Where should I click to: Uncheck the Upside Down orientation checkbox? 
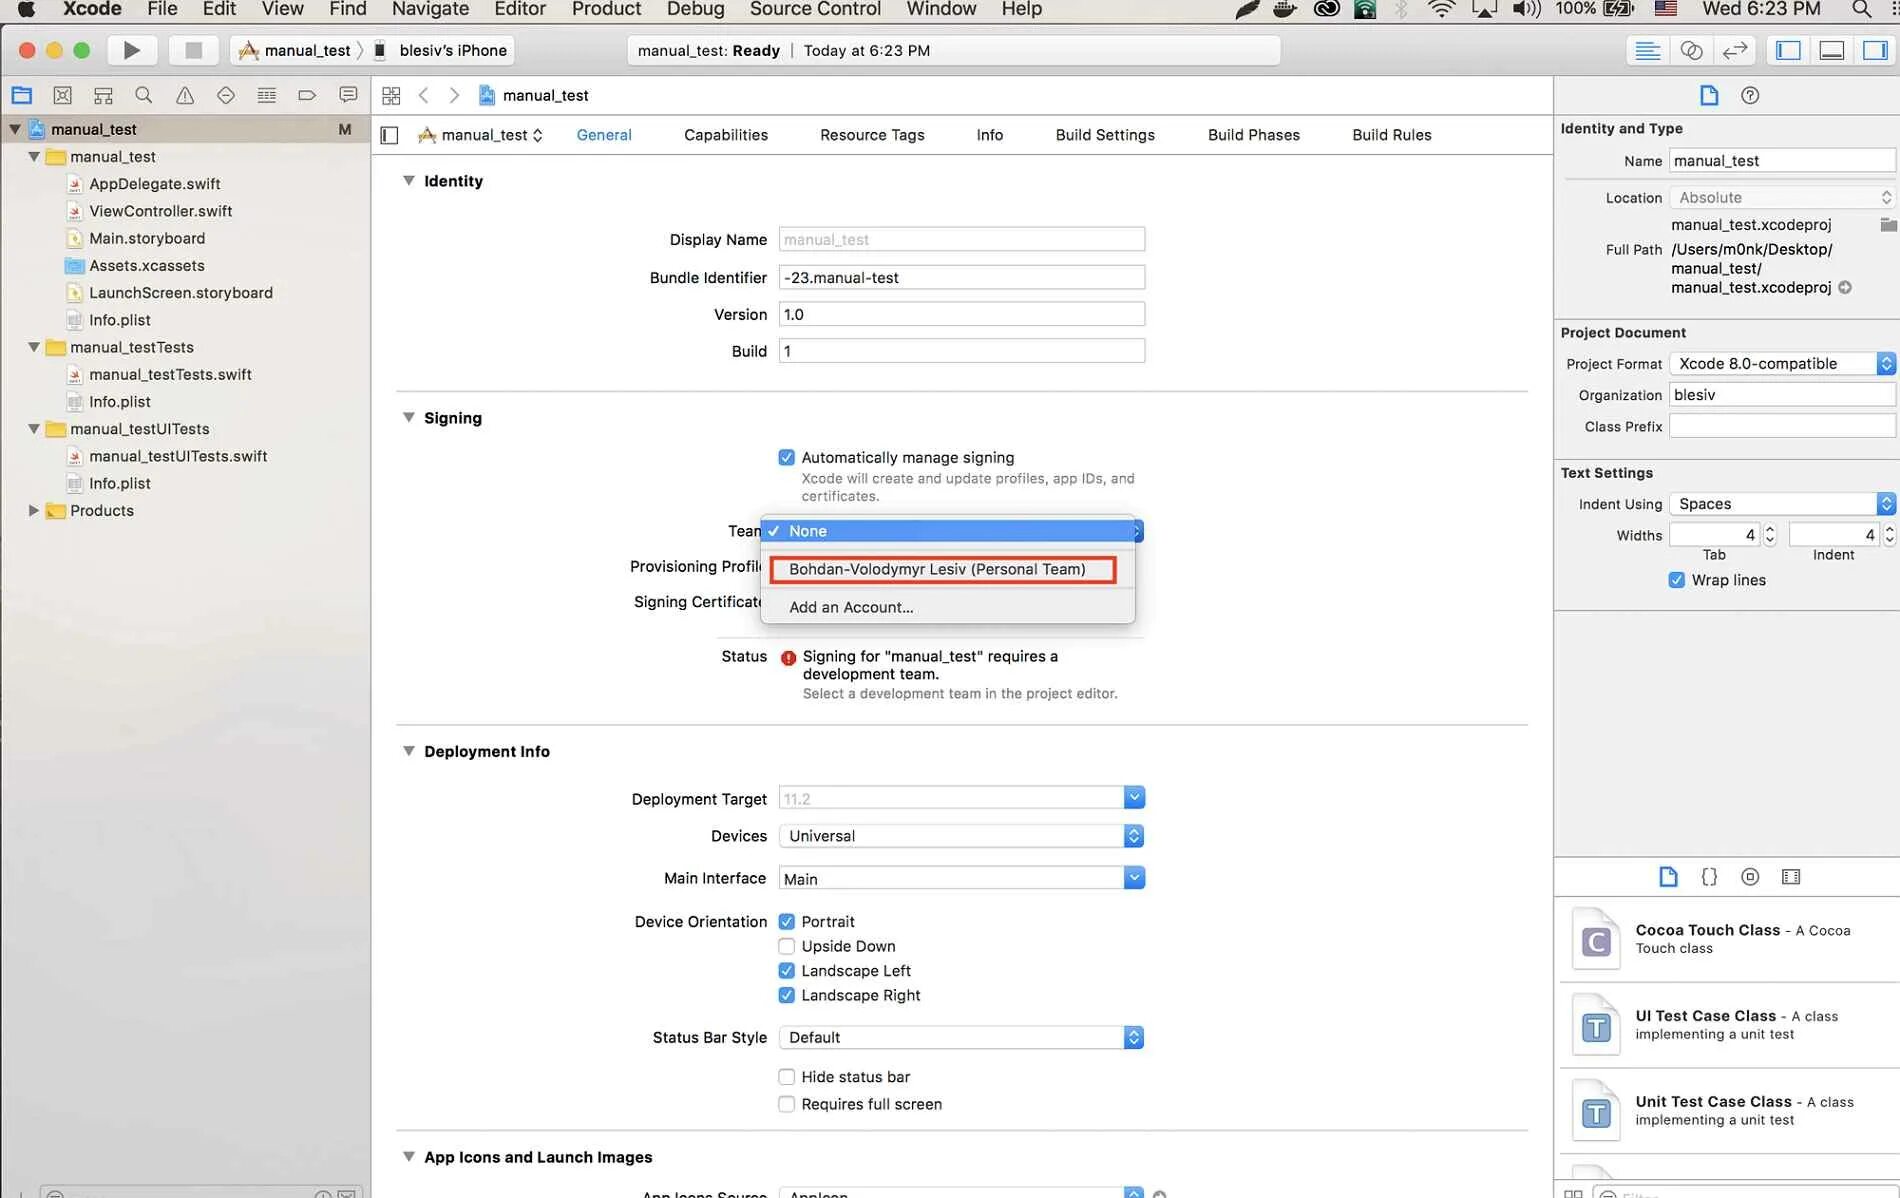click(787, 945)
